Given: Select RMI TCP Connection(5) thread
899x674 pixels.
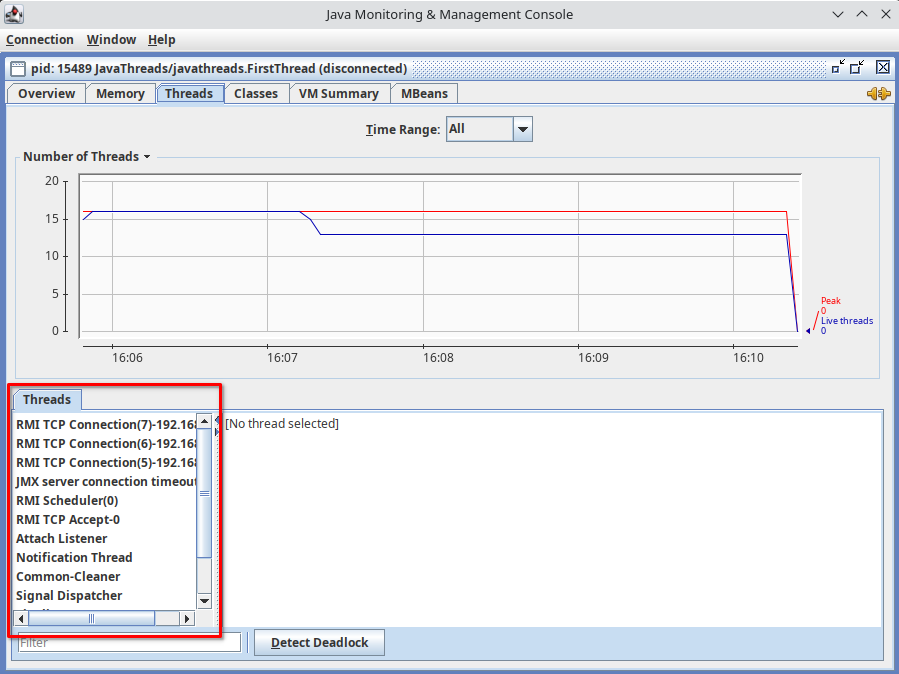Looking at the screenshot, I should click(x=106, y=463).
